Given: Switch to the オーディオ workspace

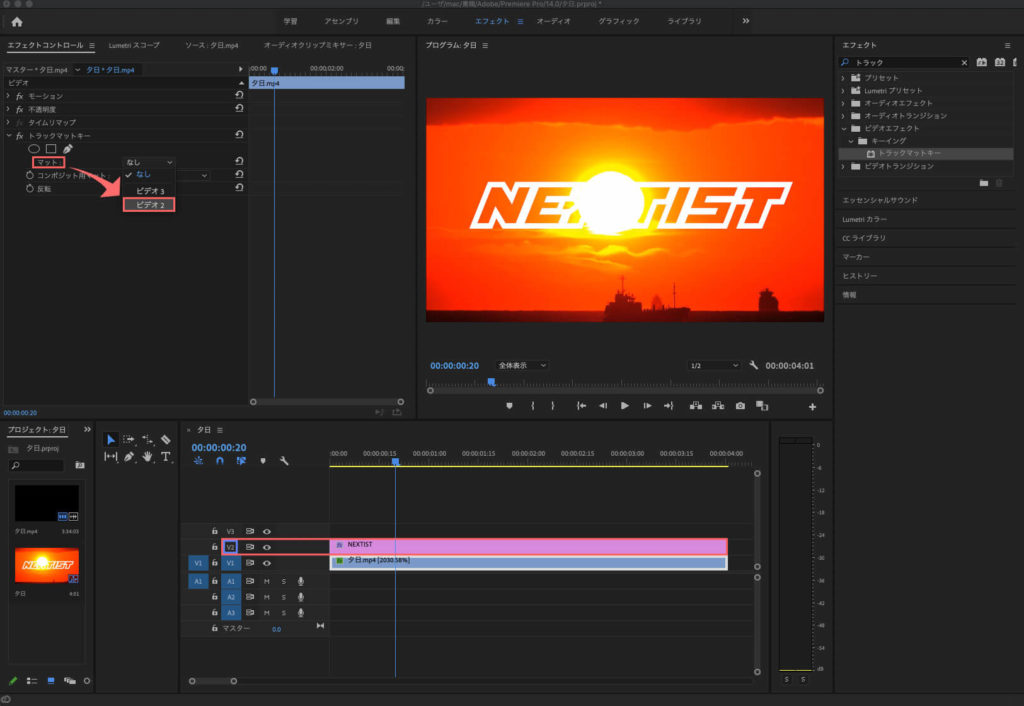Looking at the screenshot, I should coord(553,21).
